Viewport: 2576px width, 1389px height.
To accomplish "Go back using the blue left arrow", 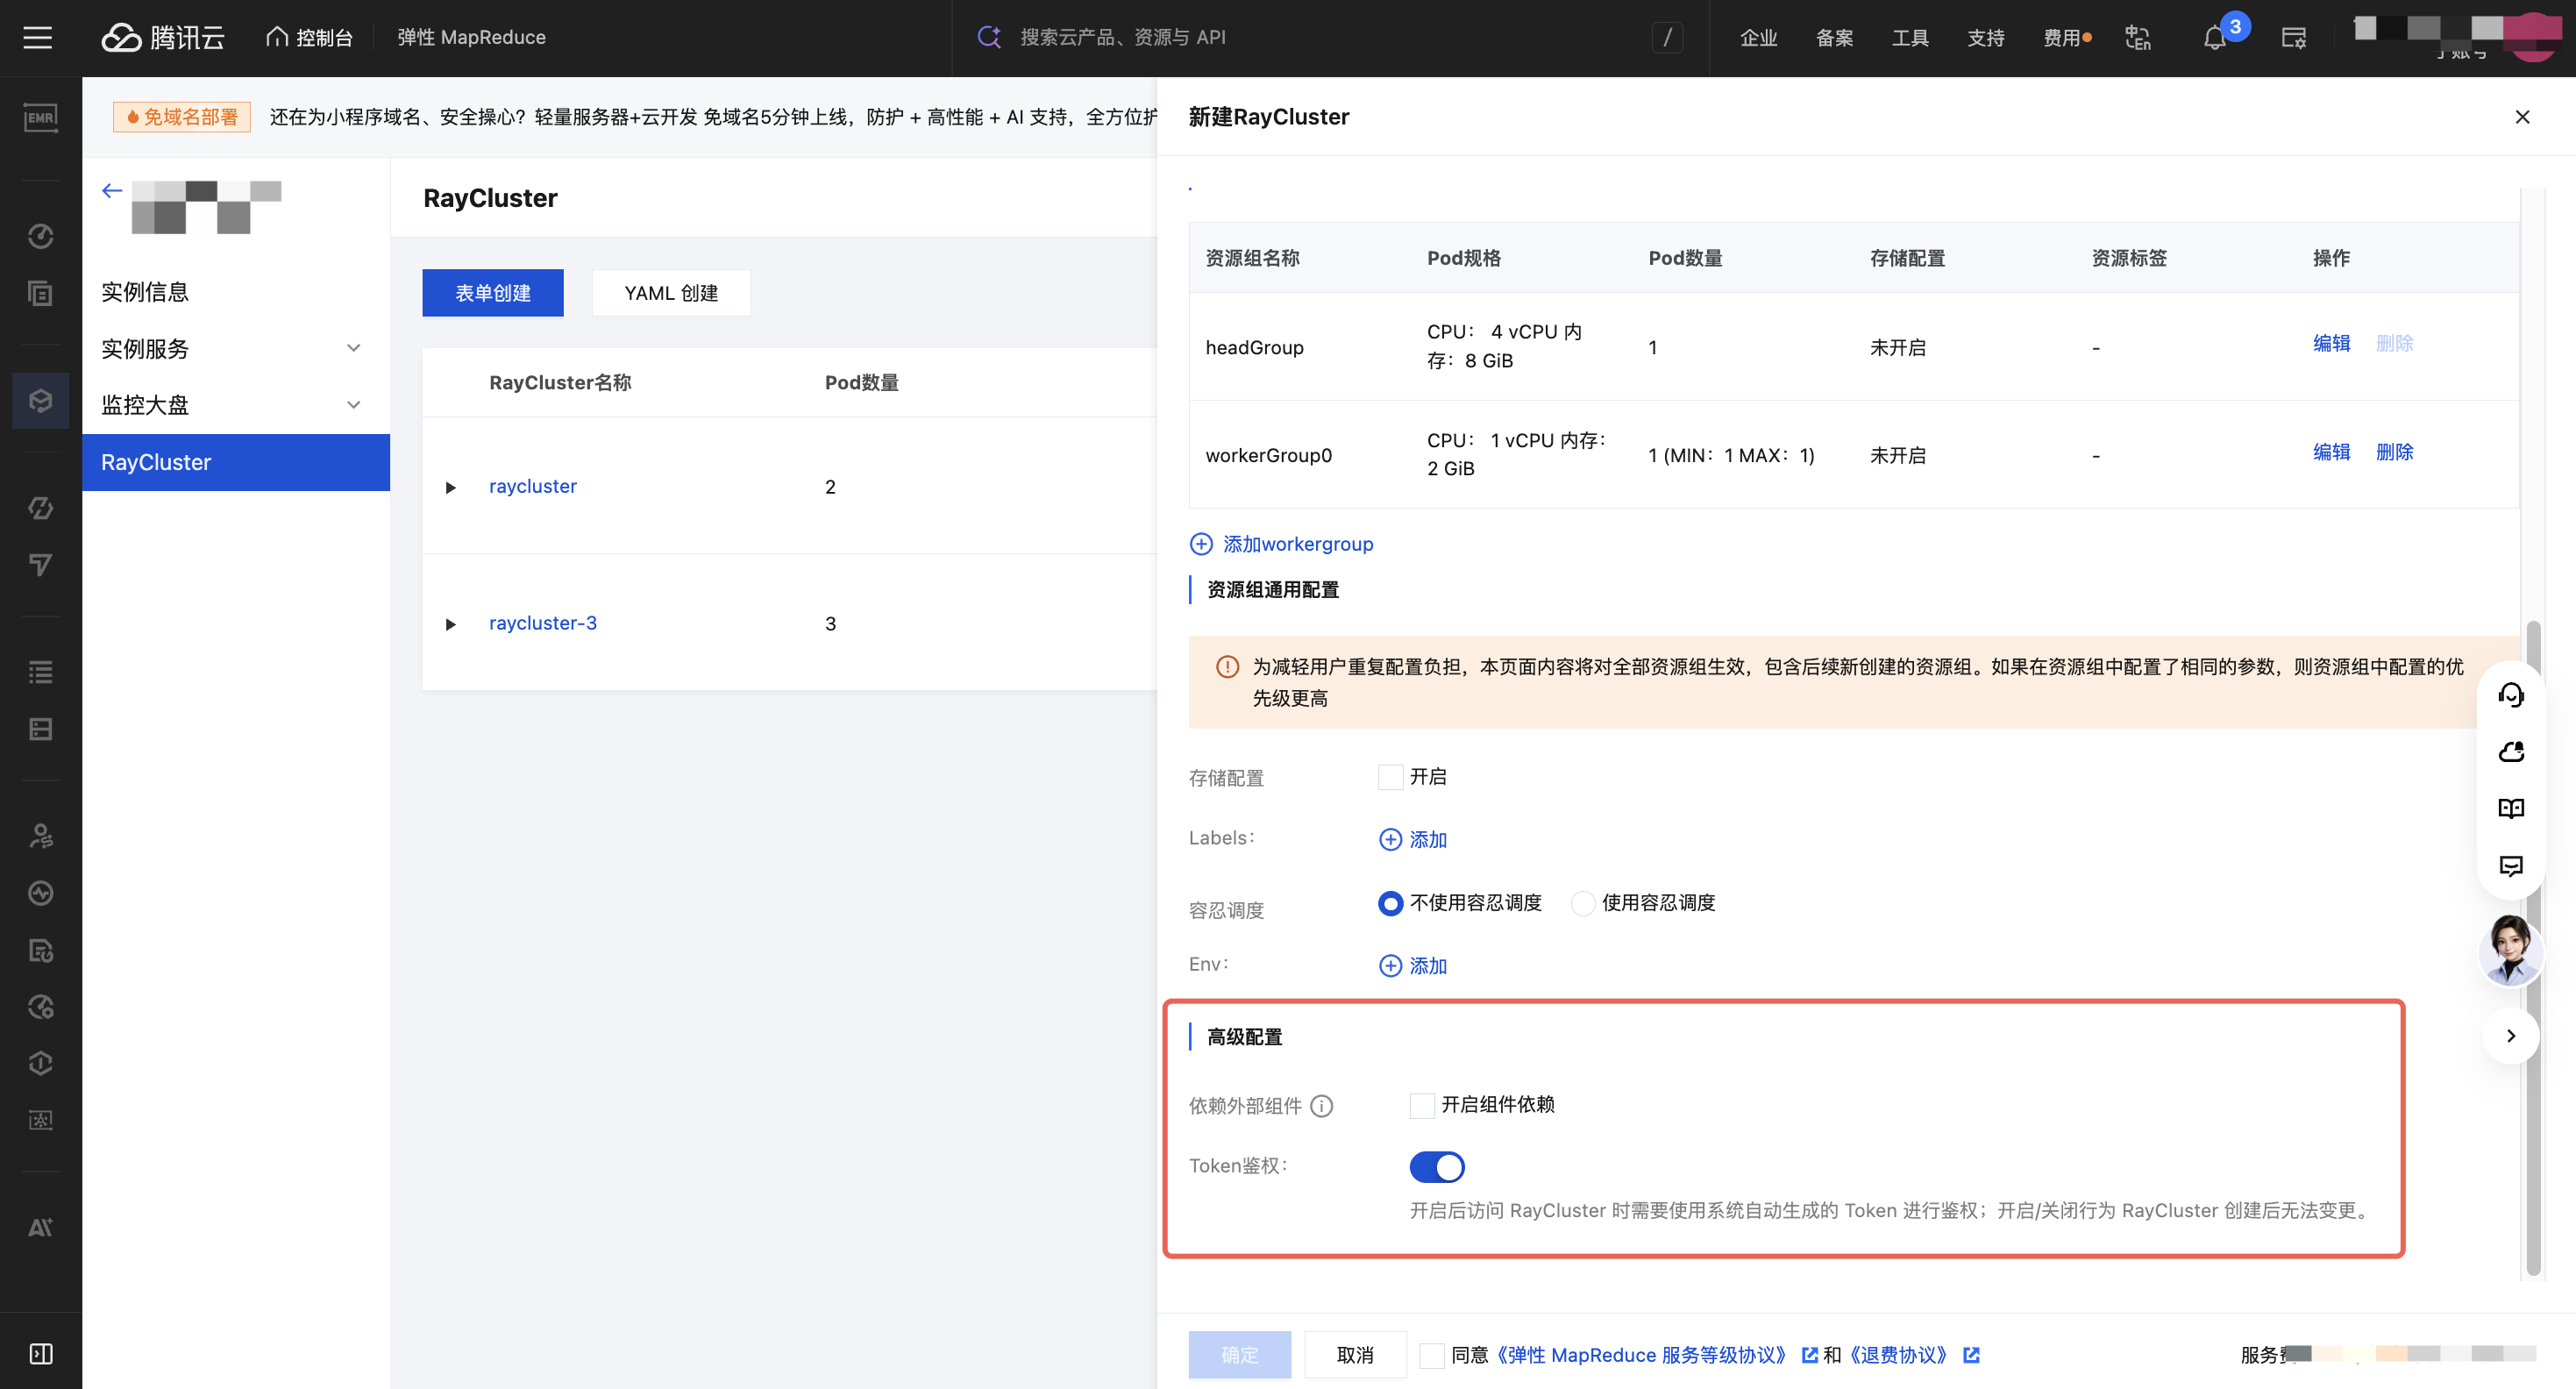I will 112,190.
